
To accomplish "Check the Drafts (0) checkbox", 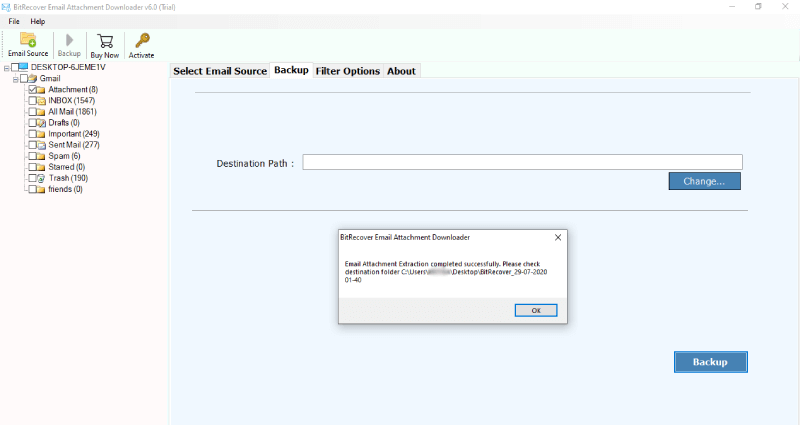I will pos(32,123).
